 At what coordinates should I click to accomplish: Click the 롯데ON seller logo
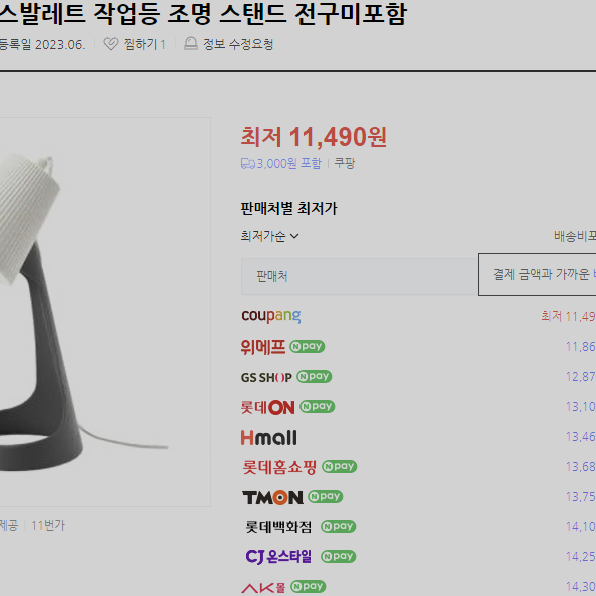coord(268,407)
